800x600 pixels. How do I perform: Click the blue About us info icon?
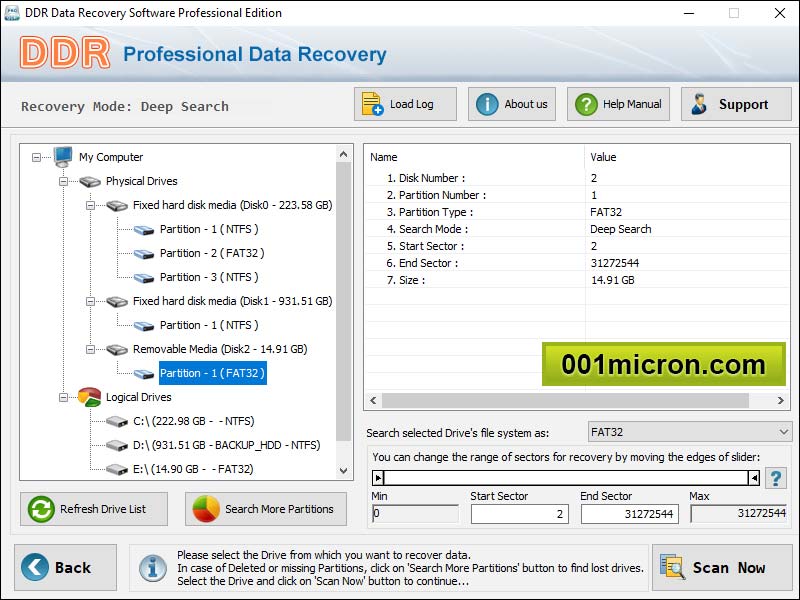487,104
